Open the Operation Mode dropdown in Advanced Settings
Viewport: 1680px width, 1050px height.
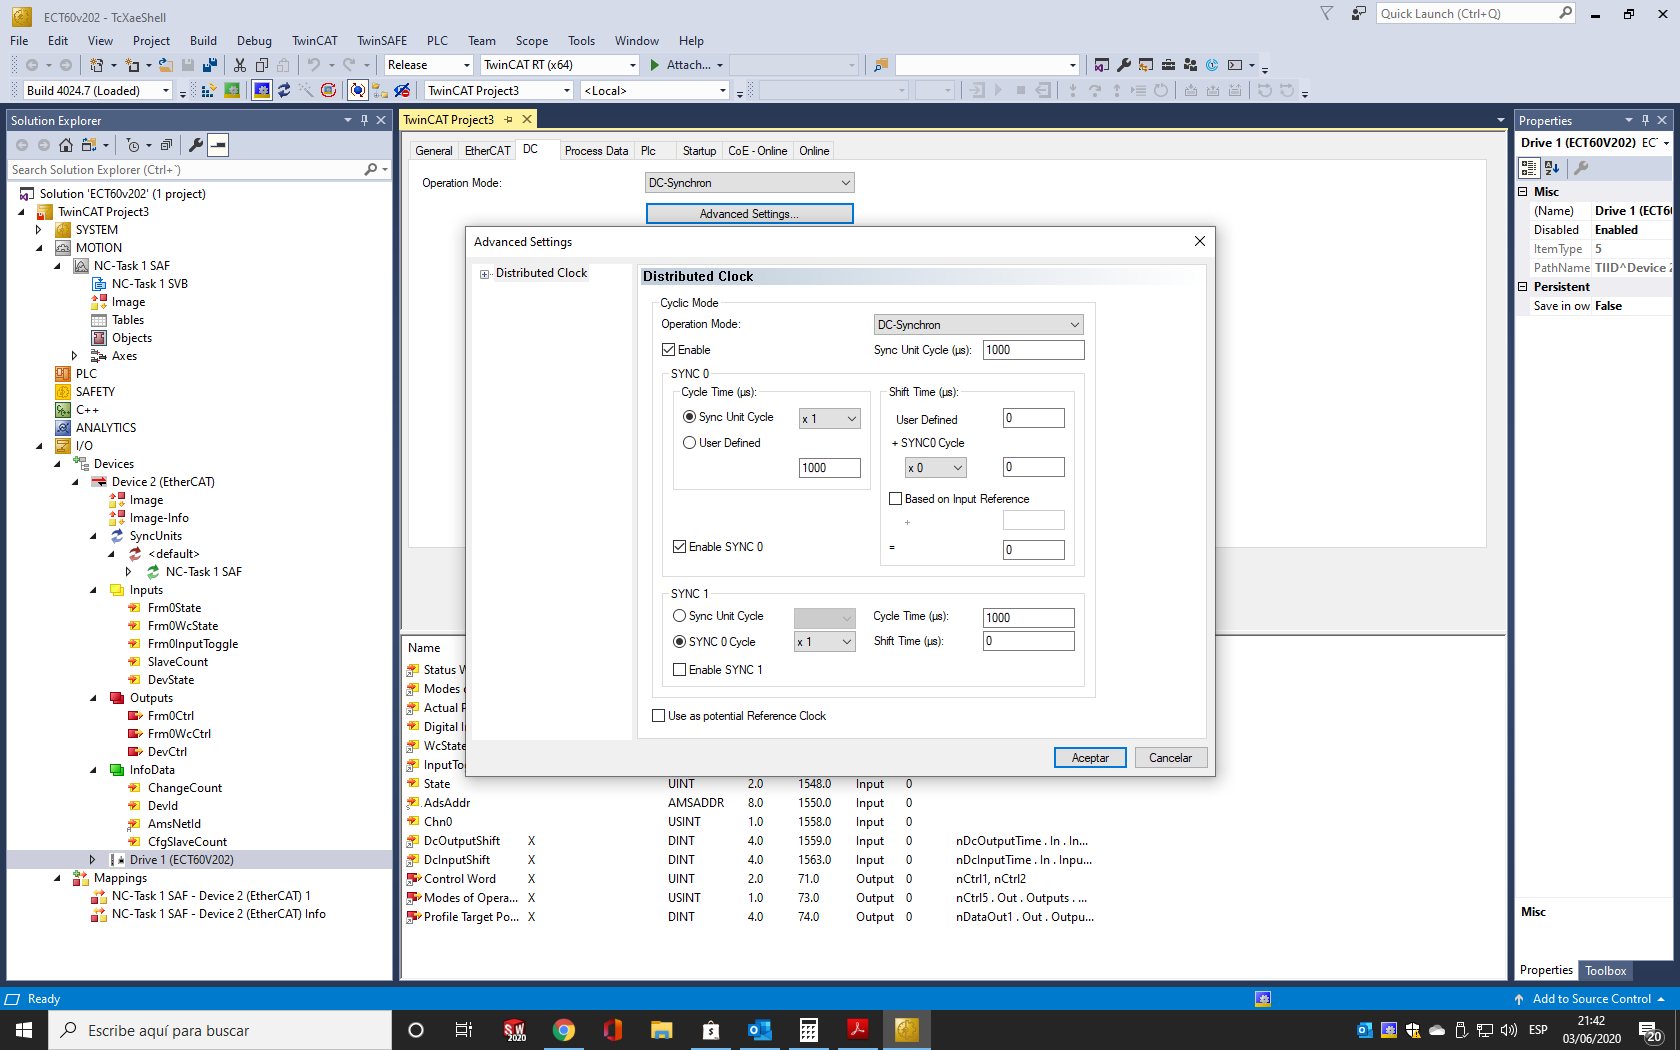pos(978,325)
